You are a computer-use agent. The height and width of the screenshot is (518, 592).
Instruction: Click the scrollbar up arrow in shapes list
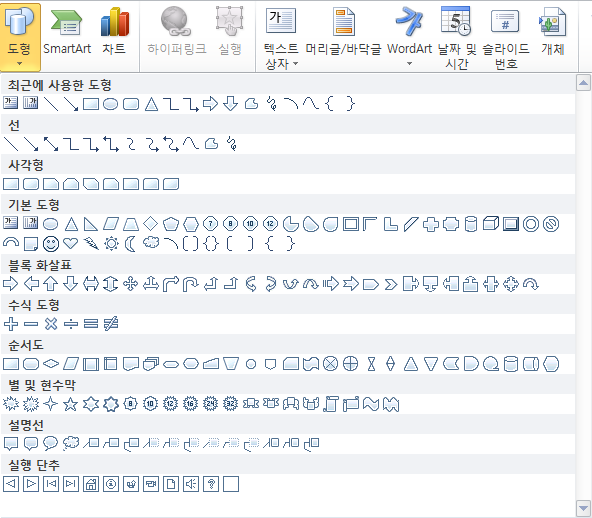[x=583, y=83]
